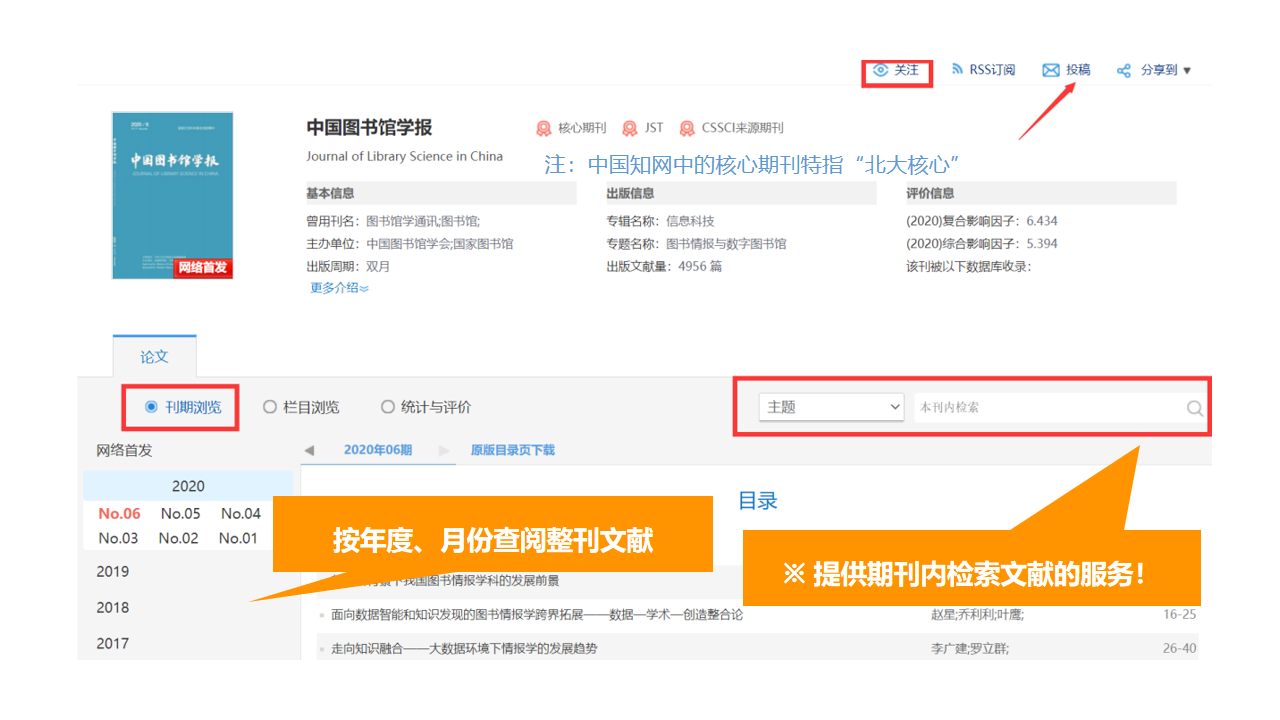Click the 核心期刊 badge icon

tap(544, 128)
